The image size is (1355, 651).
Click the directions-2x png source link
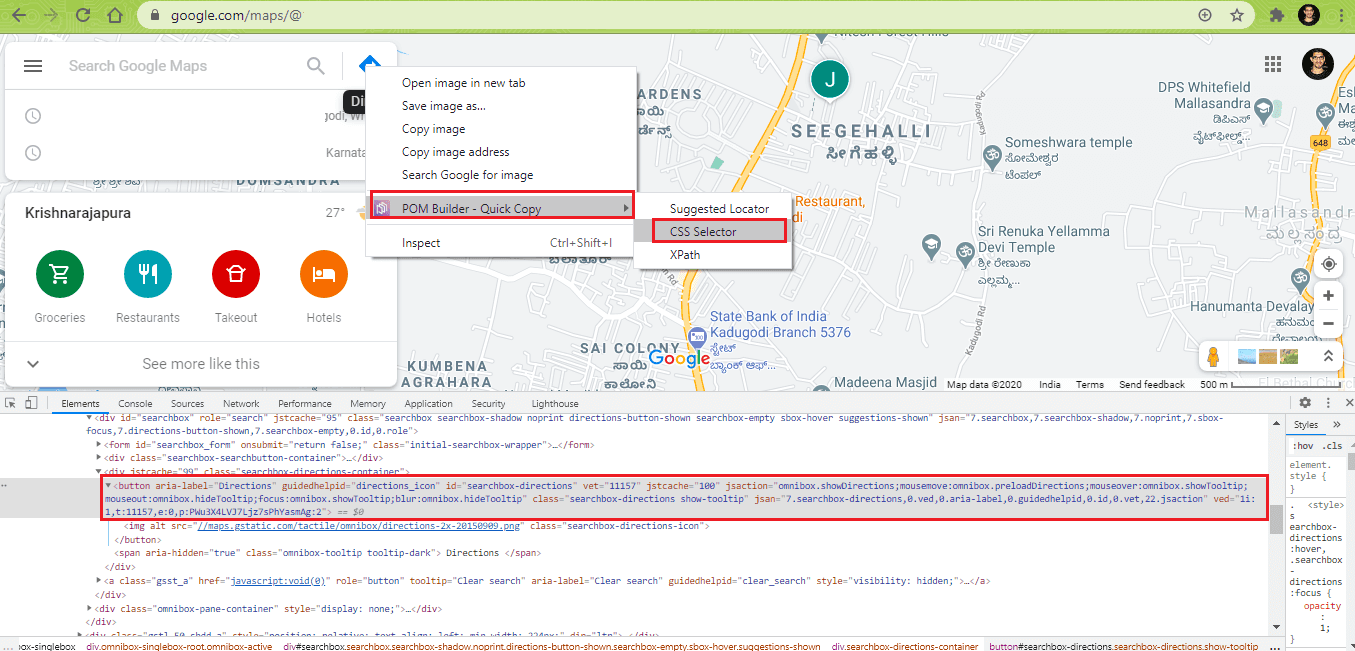click(359, 525)
